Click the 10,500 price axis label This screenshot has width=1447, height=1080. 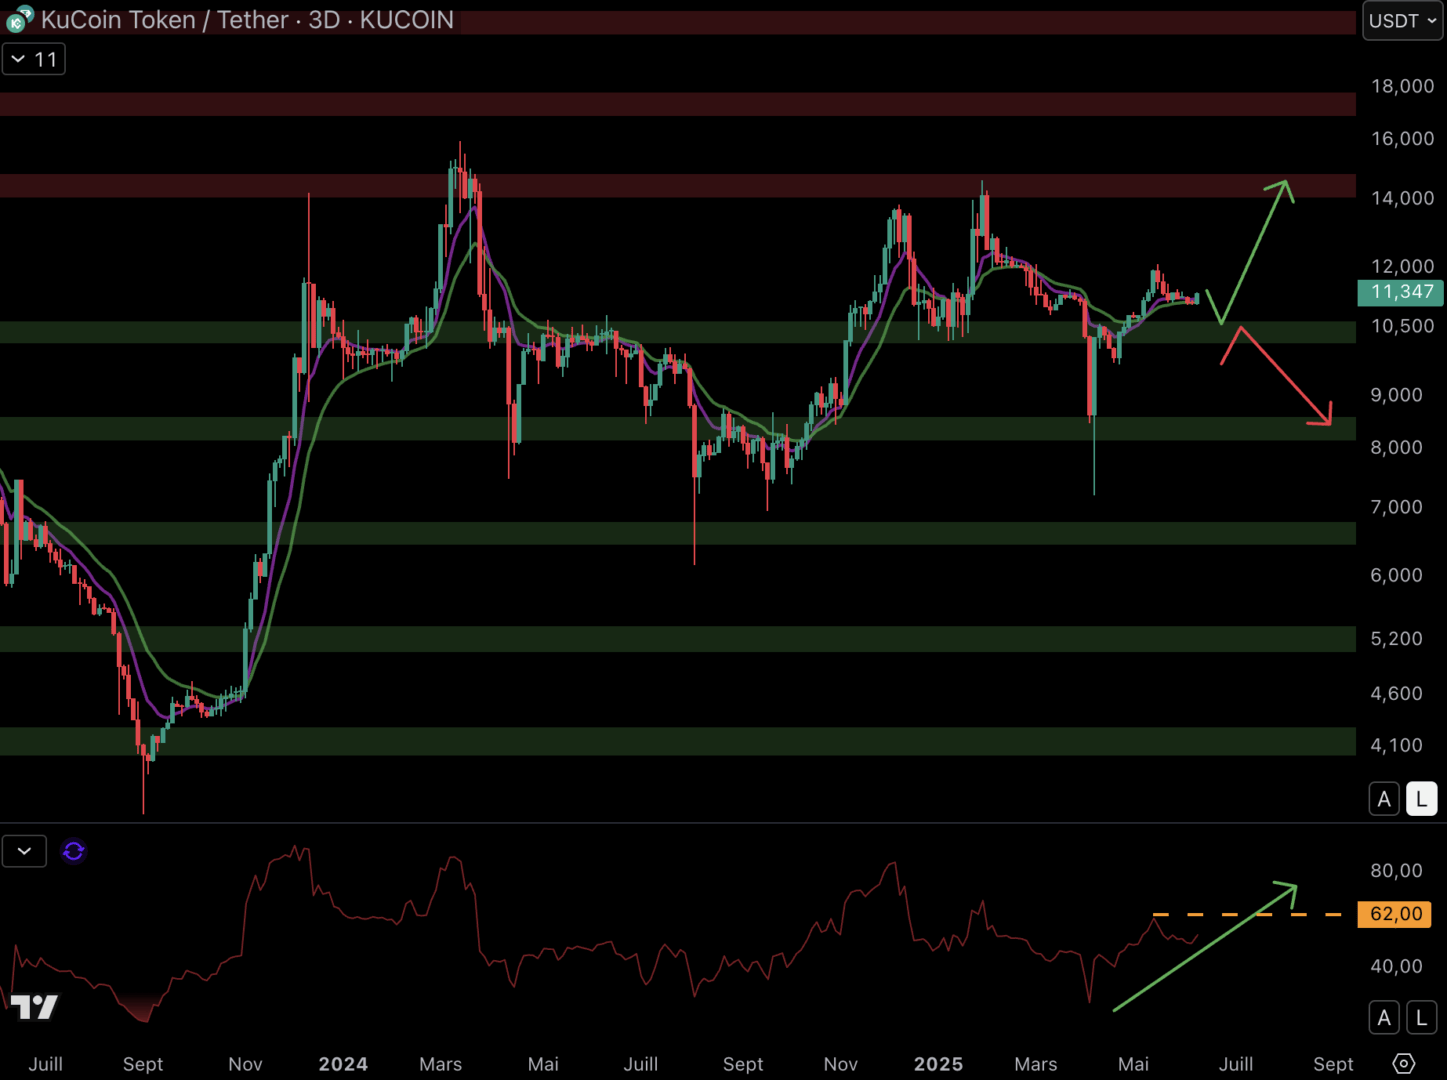coord(1402,326)
